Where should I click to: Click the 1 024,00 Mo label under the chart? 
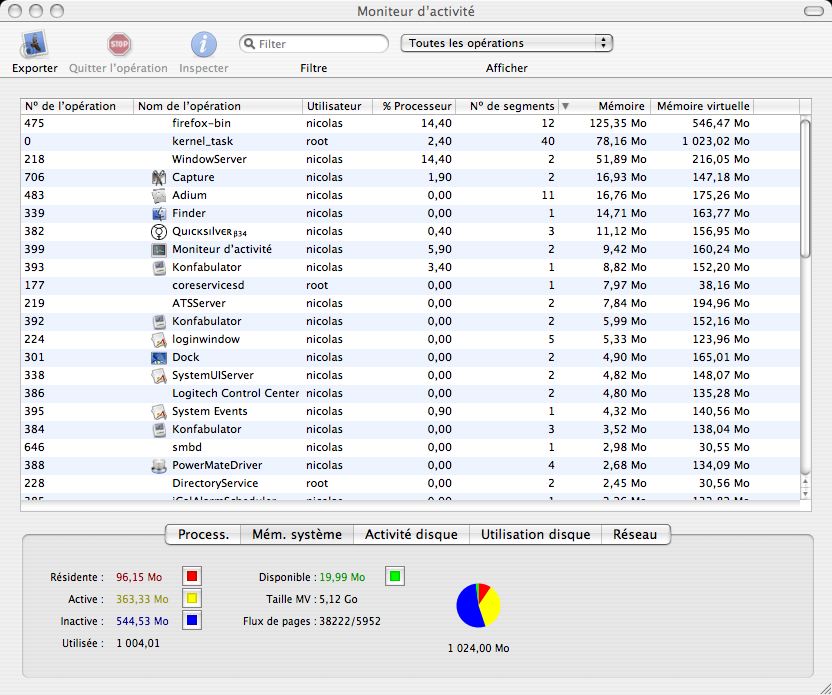479,648
